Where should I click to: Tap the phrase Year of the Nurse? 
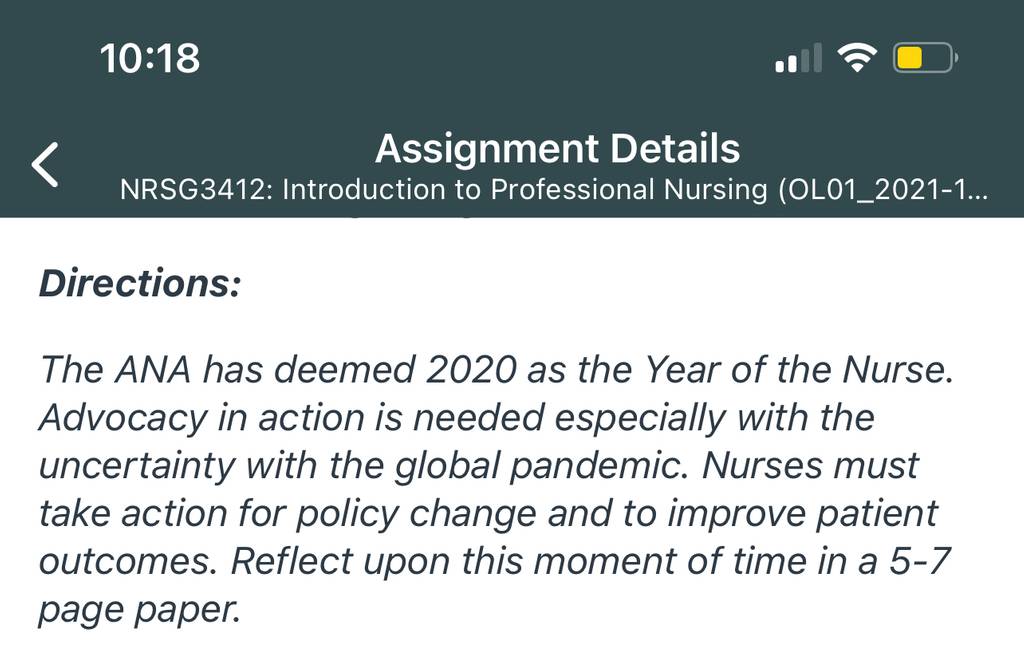[799, 370]
